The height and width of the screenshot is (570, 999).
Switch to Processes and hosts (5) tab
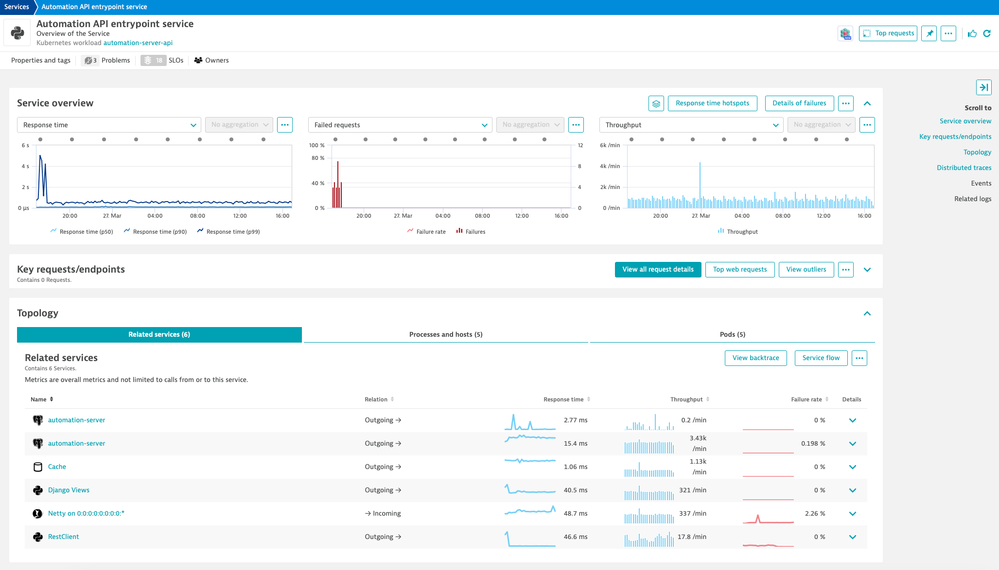pos(446,334)
